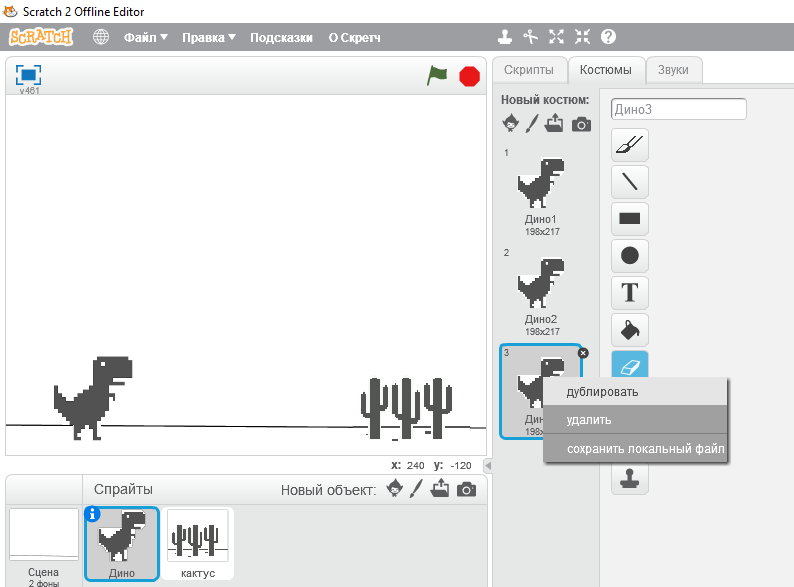
Task: Click dinosaur sprite on stage
Action: 93,398
